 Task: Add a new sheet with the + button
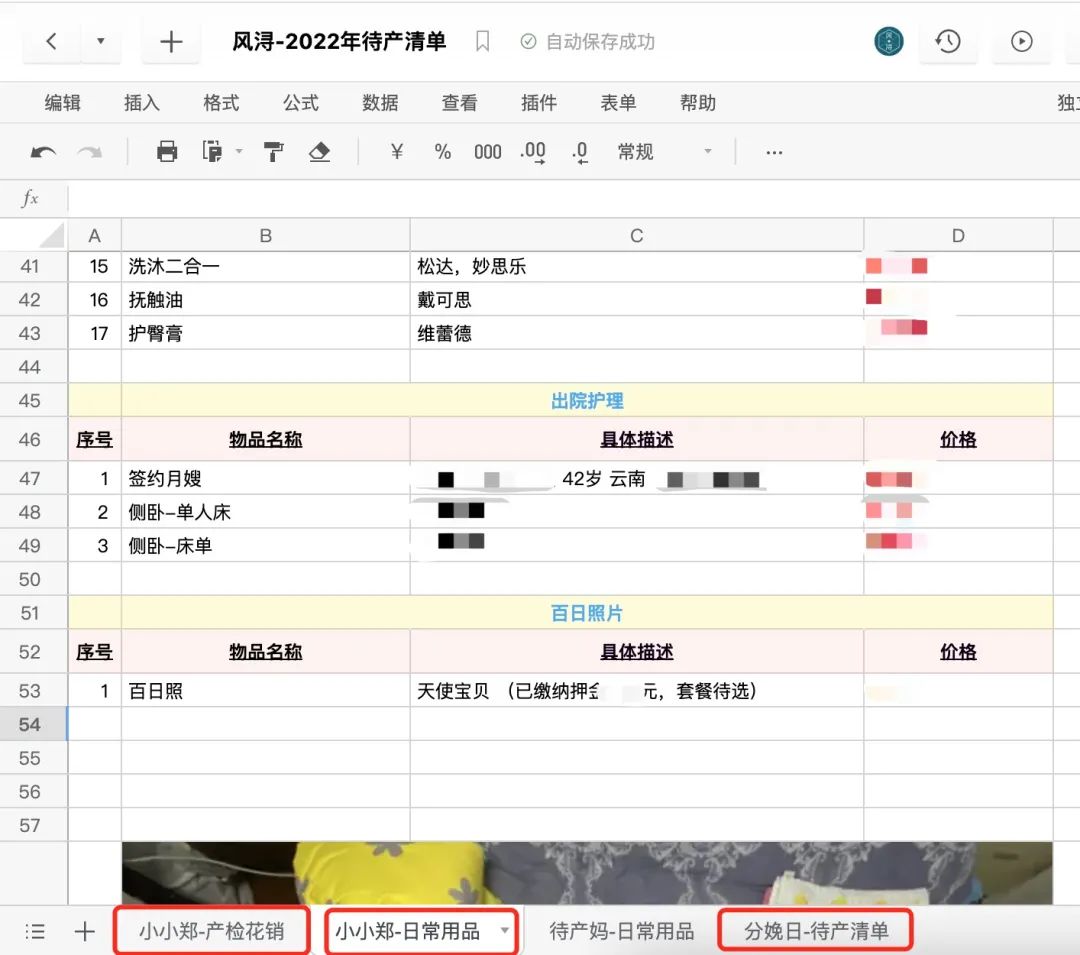pyautogui.click(x=85, y=930)
